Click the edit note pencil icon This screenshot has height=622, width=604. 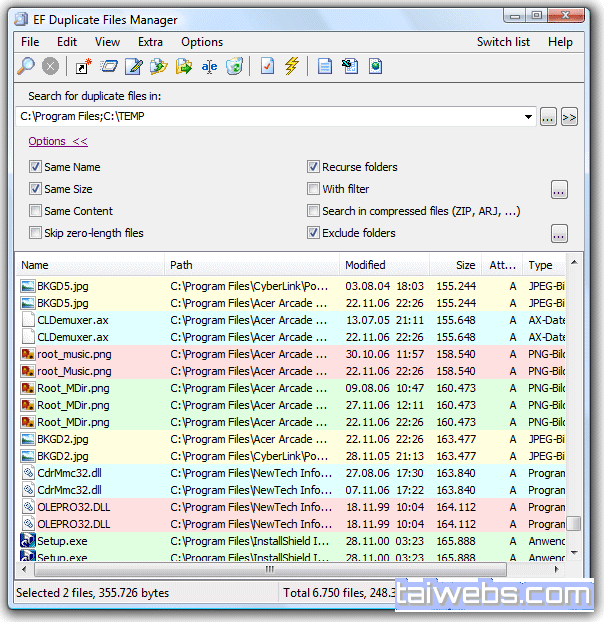coord(134,67)
